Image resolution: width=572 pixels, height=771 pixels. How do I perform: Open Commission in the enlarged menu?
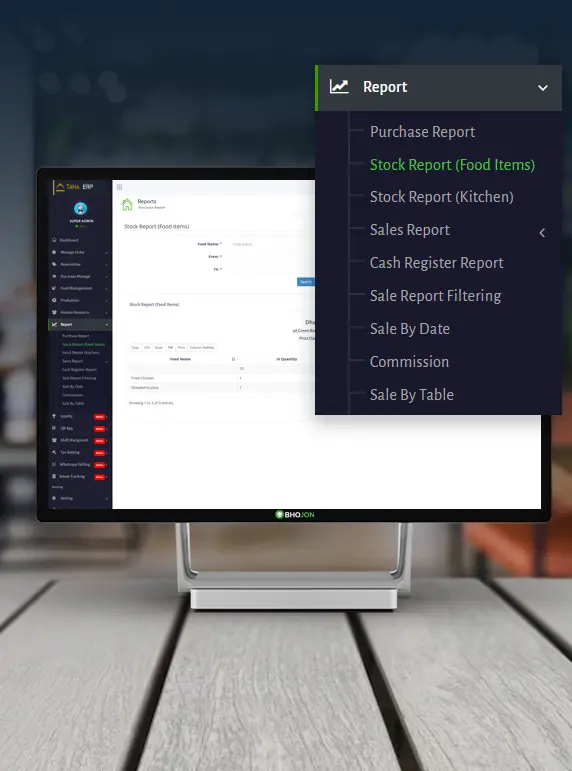[x=409, y=361]
